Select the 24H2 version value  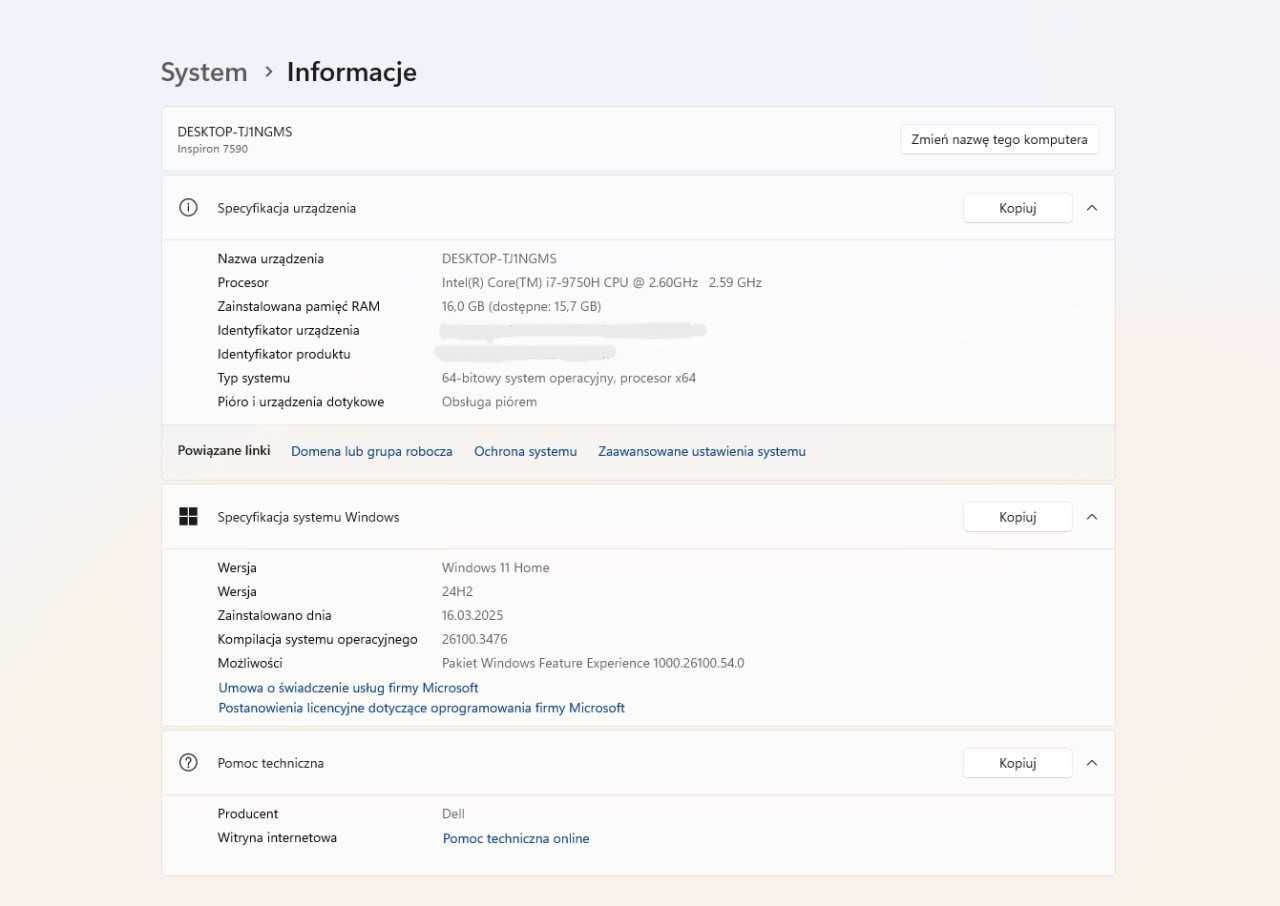click(458, 592)
